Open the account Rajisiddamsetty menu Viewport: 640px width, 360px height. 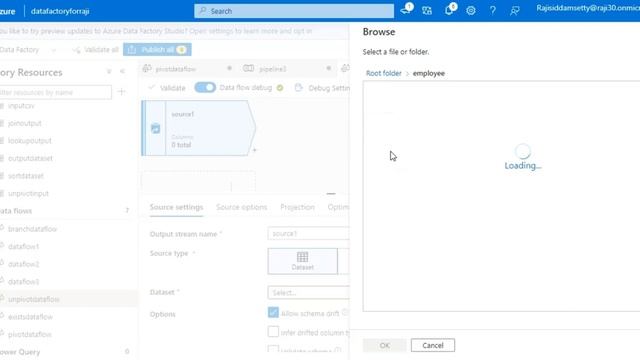[588, 8]
